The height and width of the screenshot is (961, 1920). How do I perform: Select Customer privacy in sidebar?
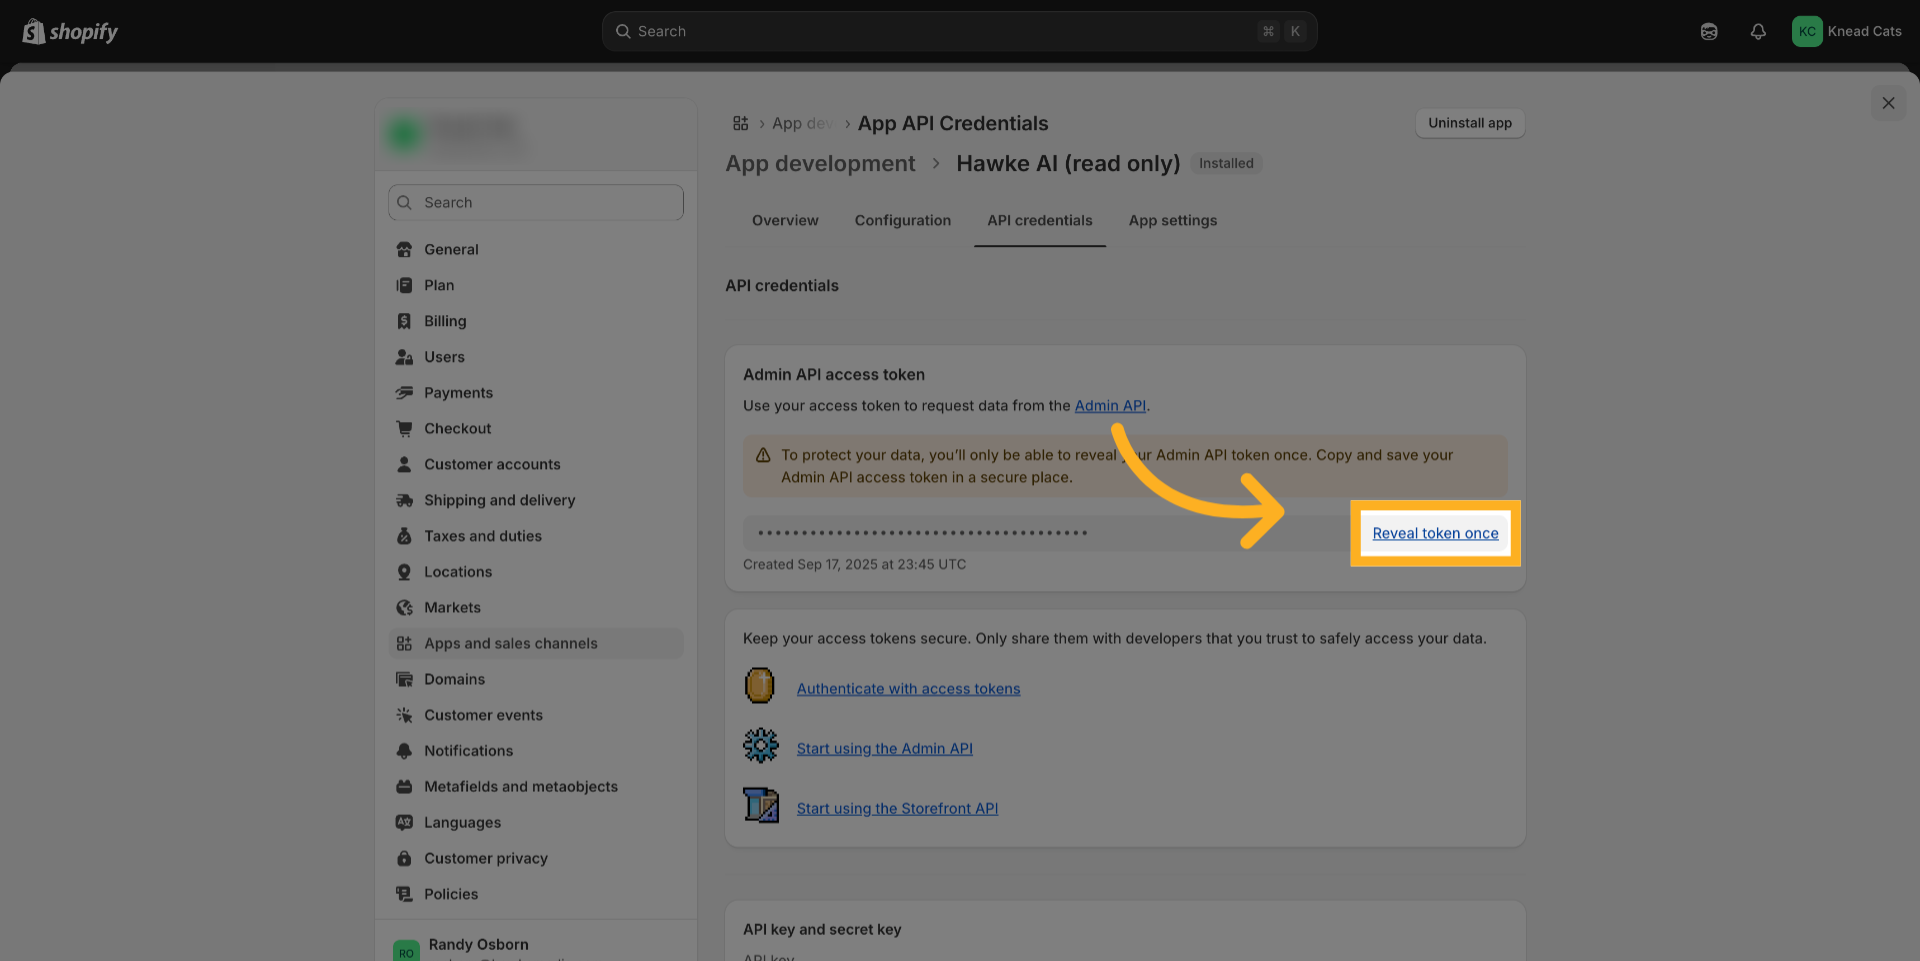click(x=485, y=858)
